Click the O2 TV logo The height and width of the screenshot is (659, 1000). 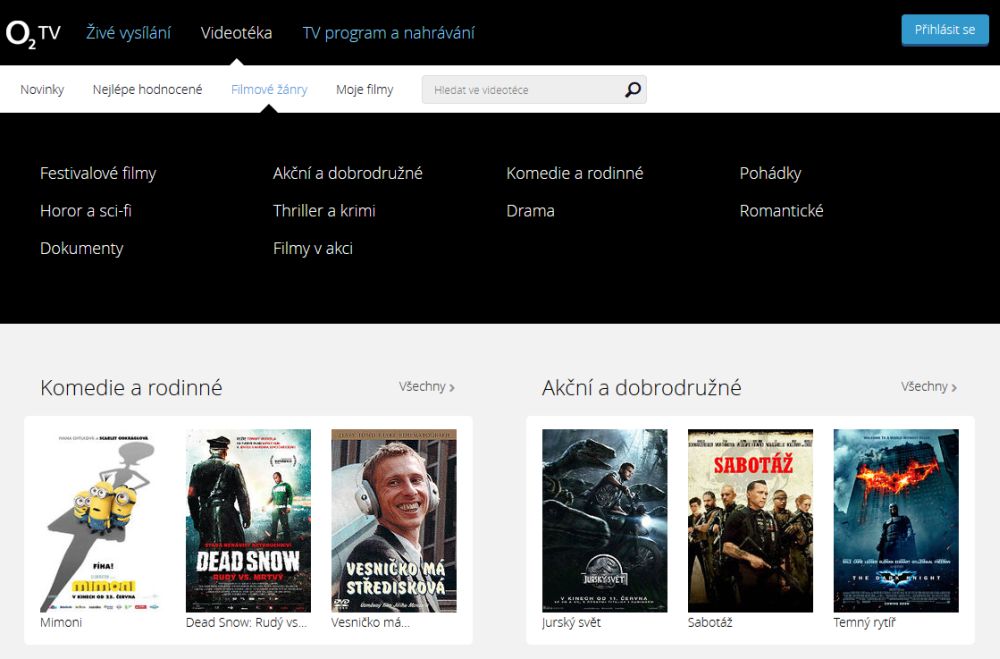click(x=33, y=33)
